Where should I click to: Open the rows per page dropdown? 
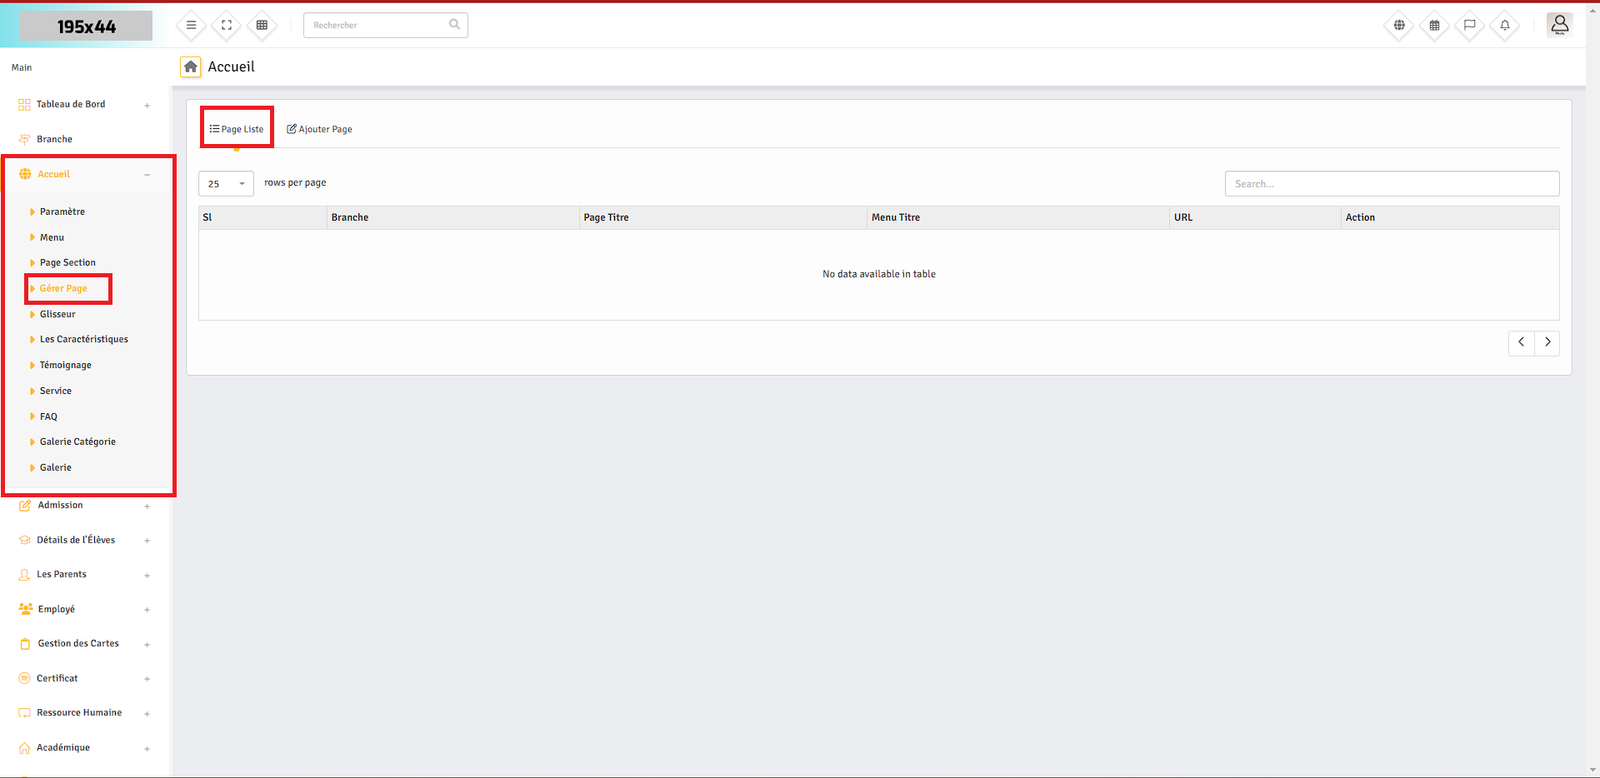pyautogui.click(x=226, y=184)
